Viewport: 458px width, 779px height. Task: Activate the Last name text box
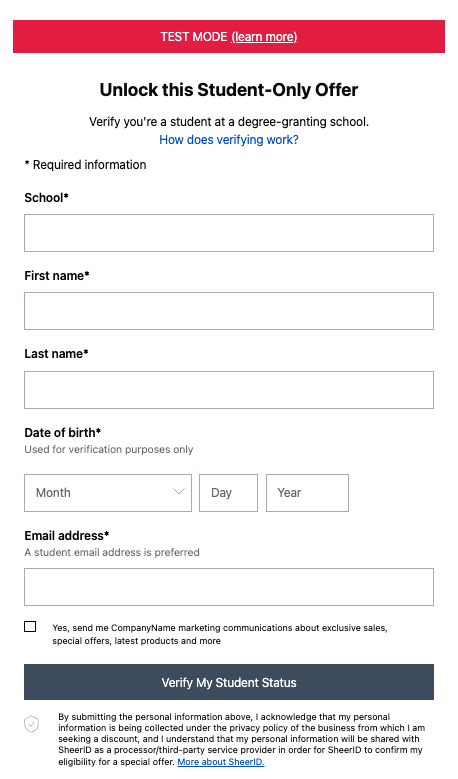coord(229,390)
